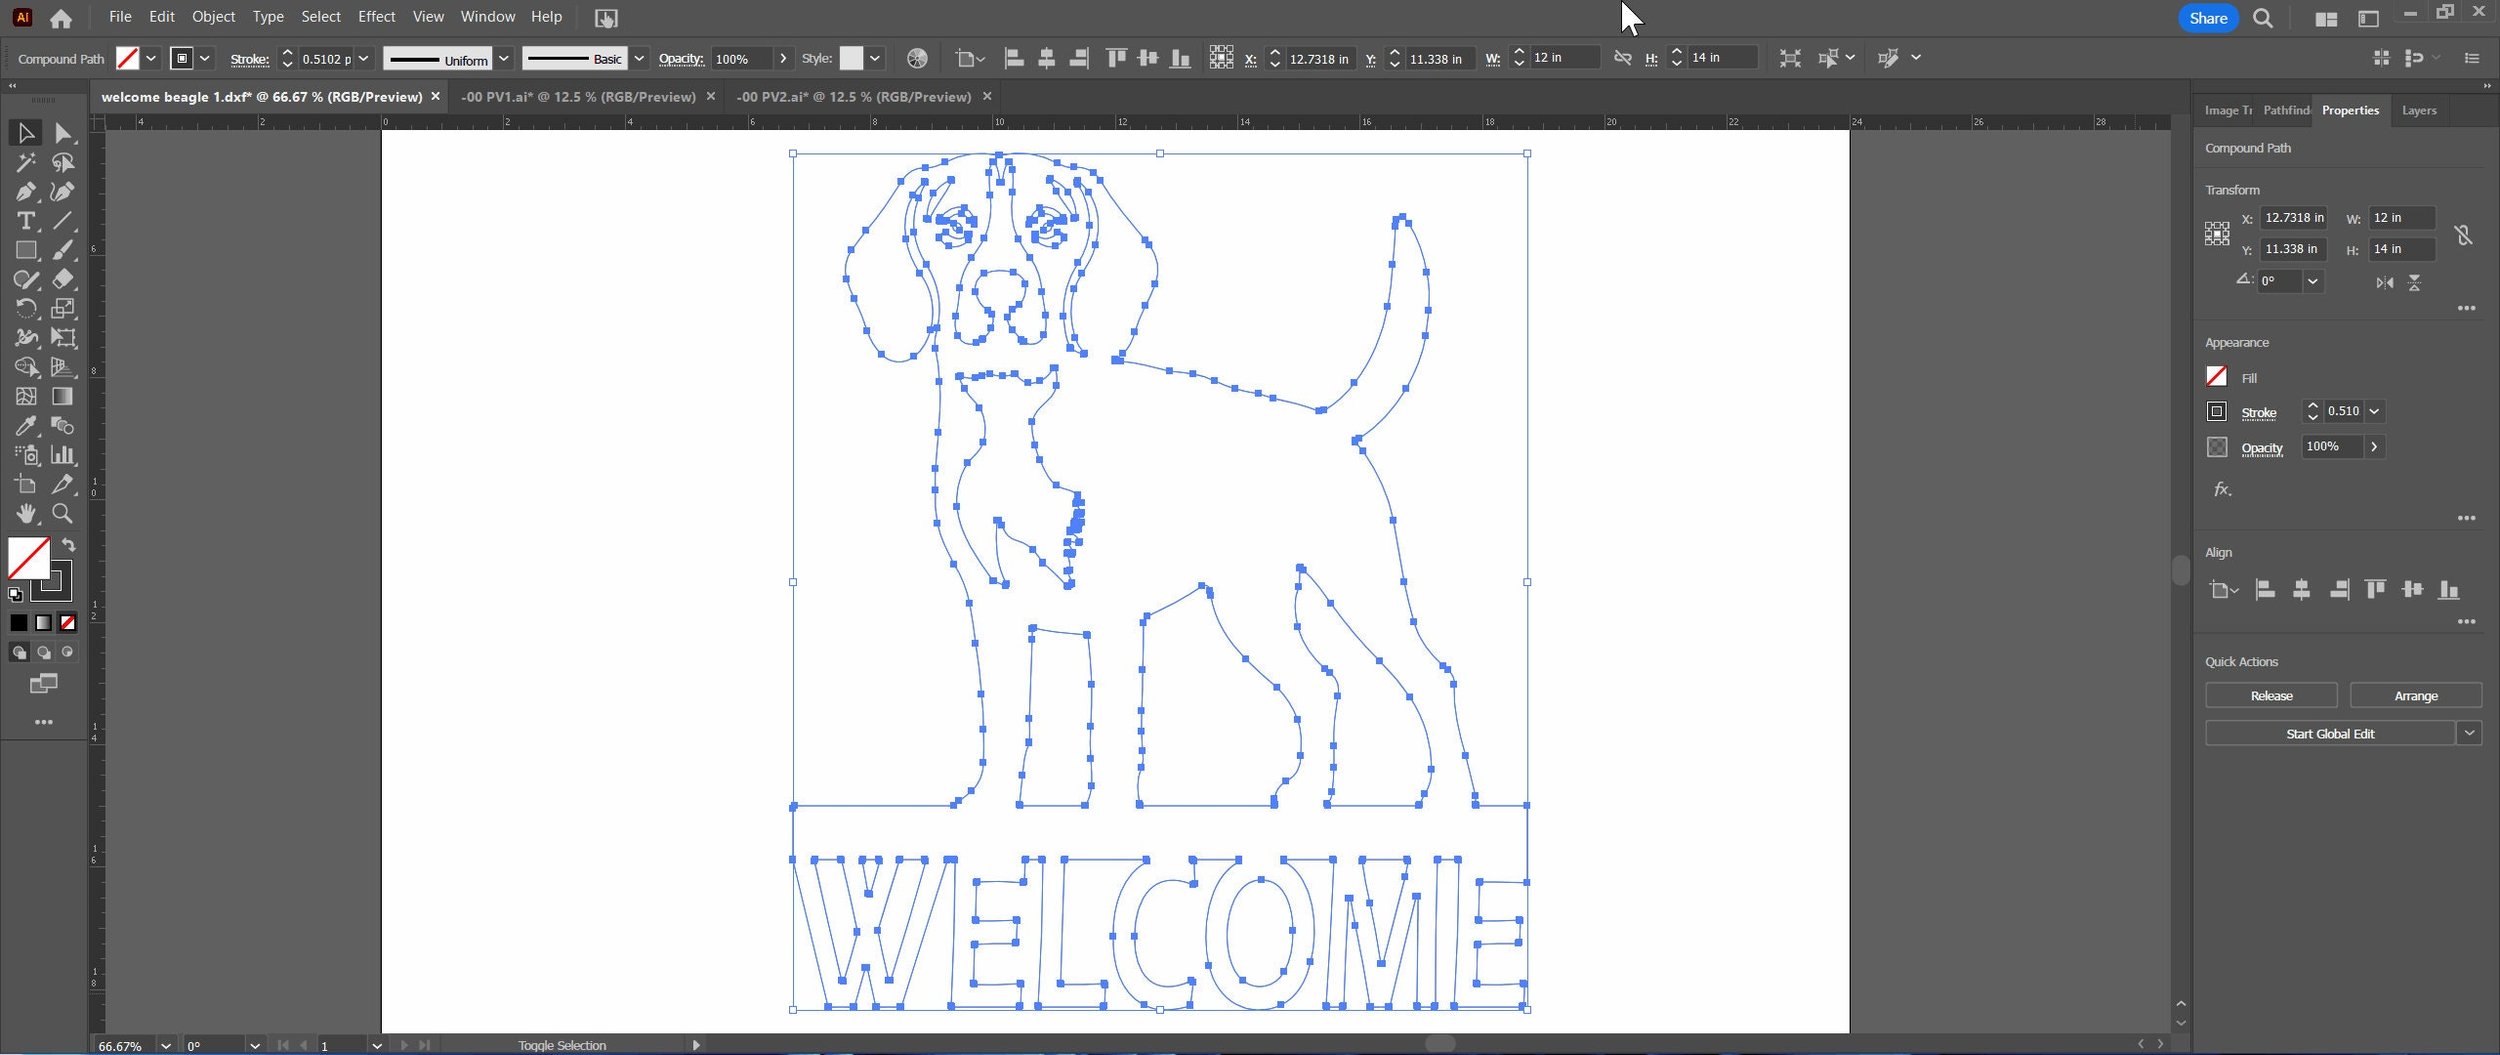
Task: Open the Effect menu
Action: tap(376, 17)
